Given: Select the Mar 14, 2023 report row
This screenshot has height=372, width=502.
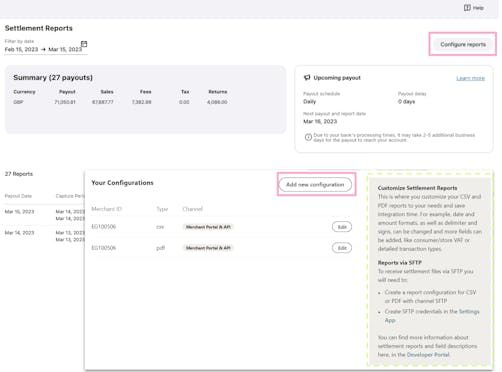Looking at the screenshot, I should point(44,236).
